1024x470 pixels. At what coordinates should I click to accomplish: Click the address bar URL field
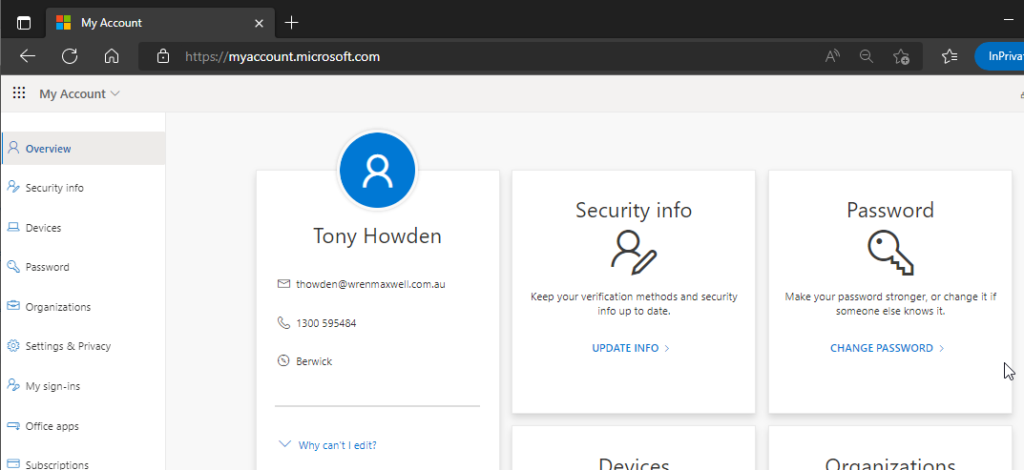tap(529, 56)
